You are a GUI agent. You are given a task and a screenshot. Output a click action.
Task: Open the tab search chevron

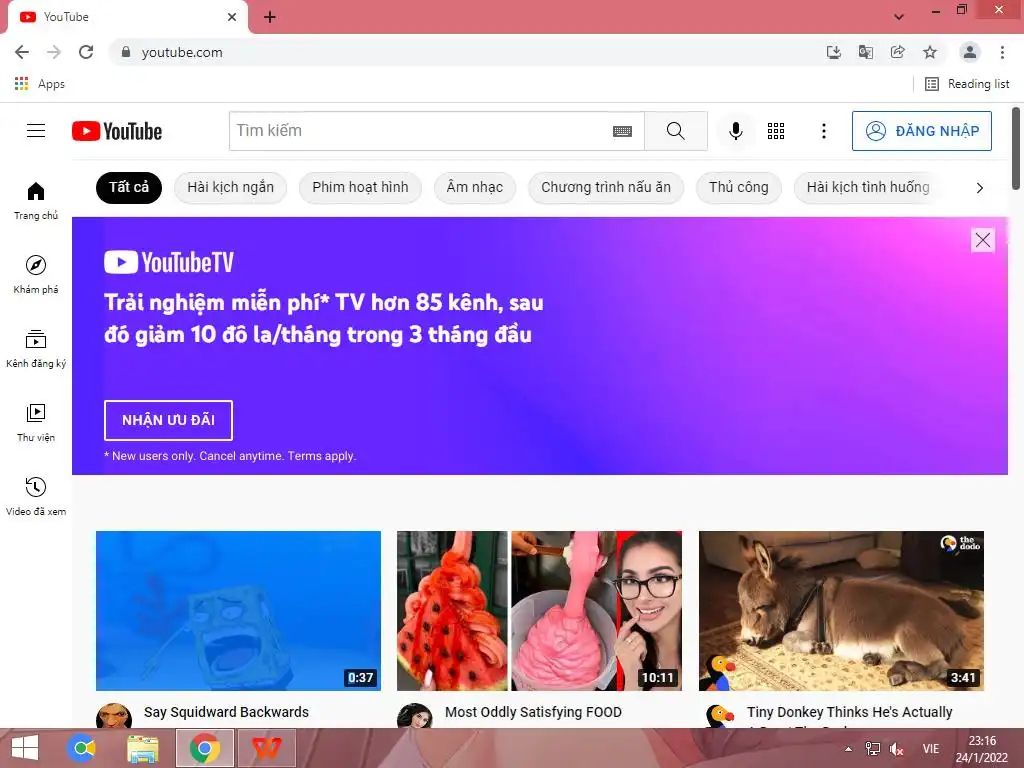pyautogui.click(x=899, y=17)
